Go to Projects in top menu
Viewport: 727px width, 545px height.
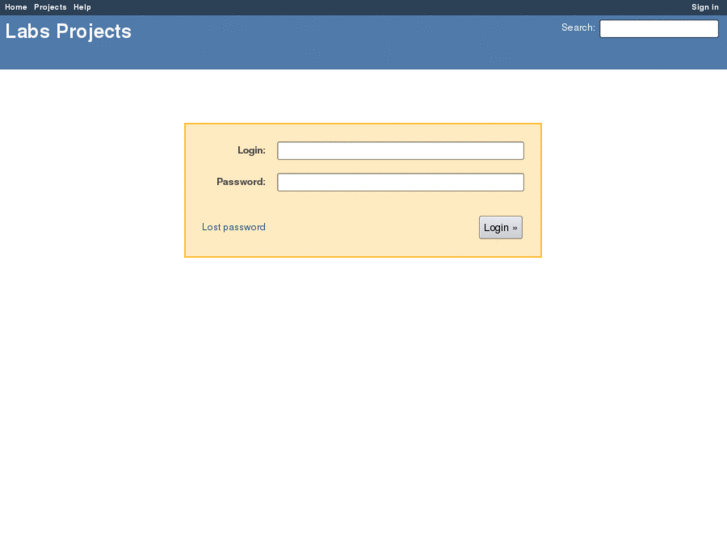[50, 7]
